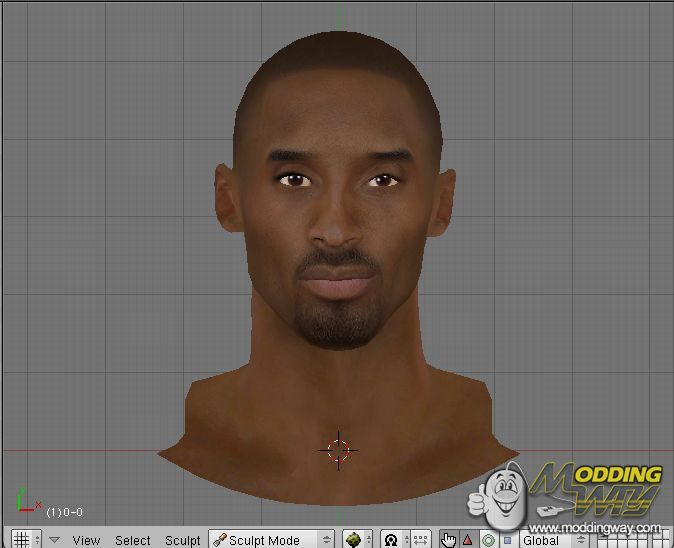This screenshot has width=674, height=548.
Task: Click the red 3D cursor on neck
Action: 338,450
